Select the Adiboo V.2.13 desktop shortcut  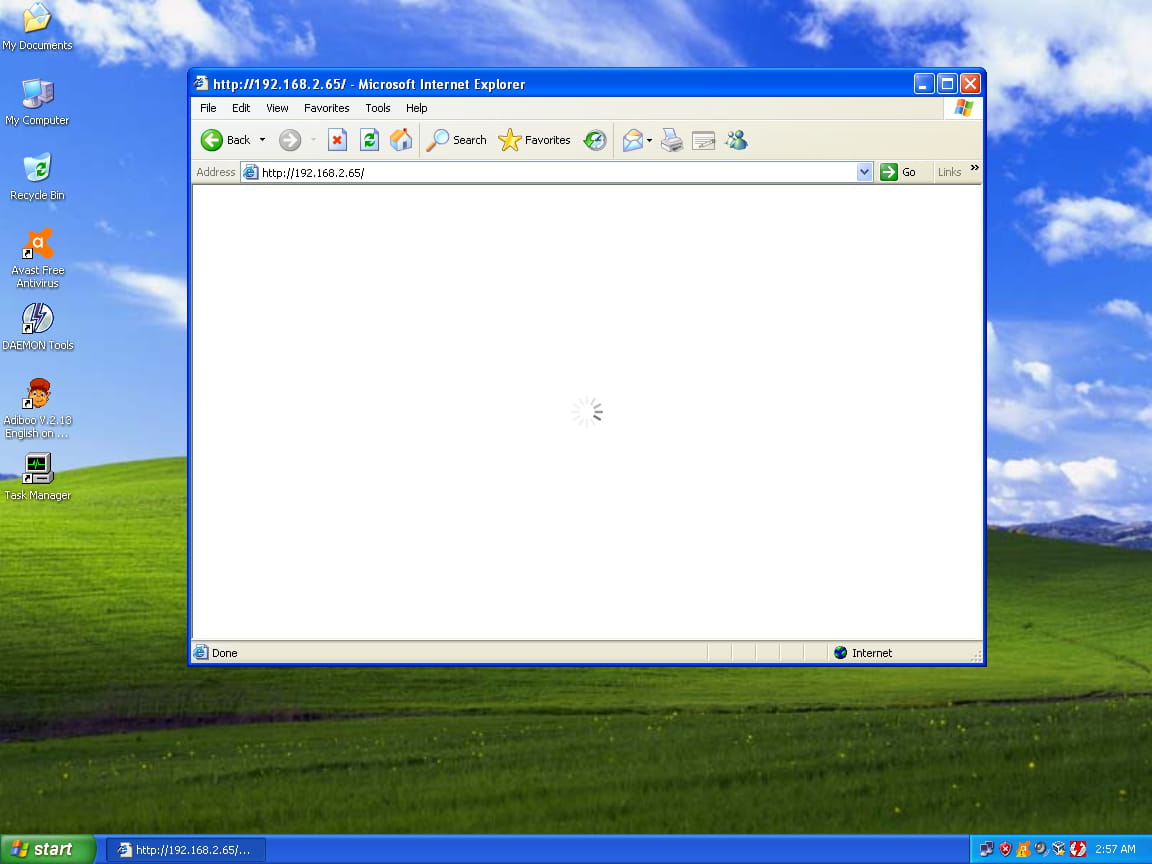pos(37,408)
